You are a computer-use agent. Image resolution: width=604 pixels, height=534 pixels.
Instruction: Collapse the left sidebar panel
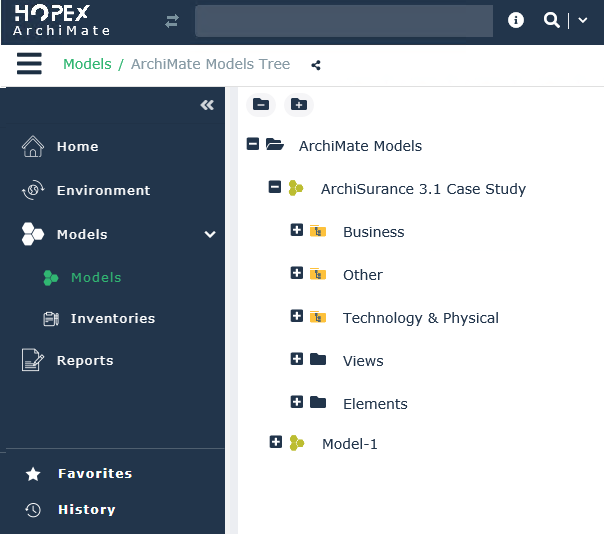coord(207,105)
